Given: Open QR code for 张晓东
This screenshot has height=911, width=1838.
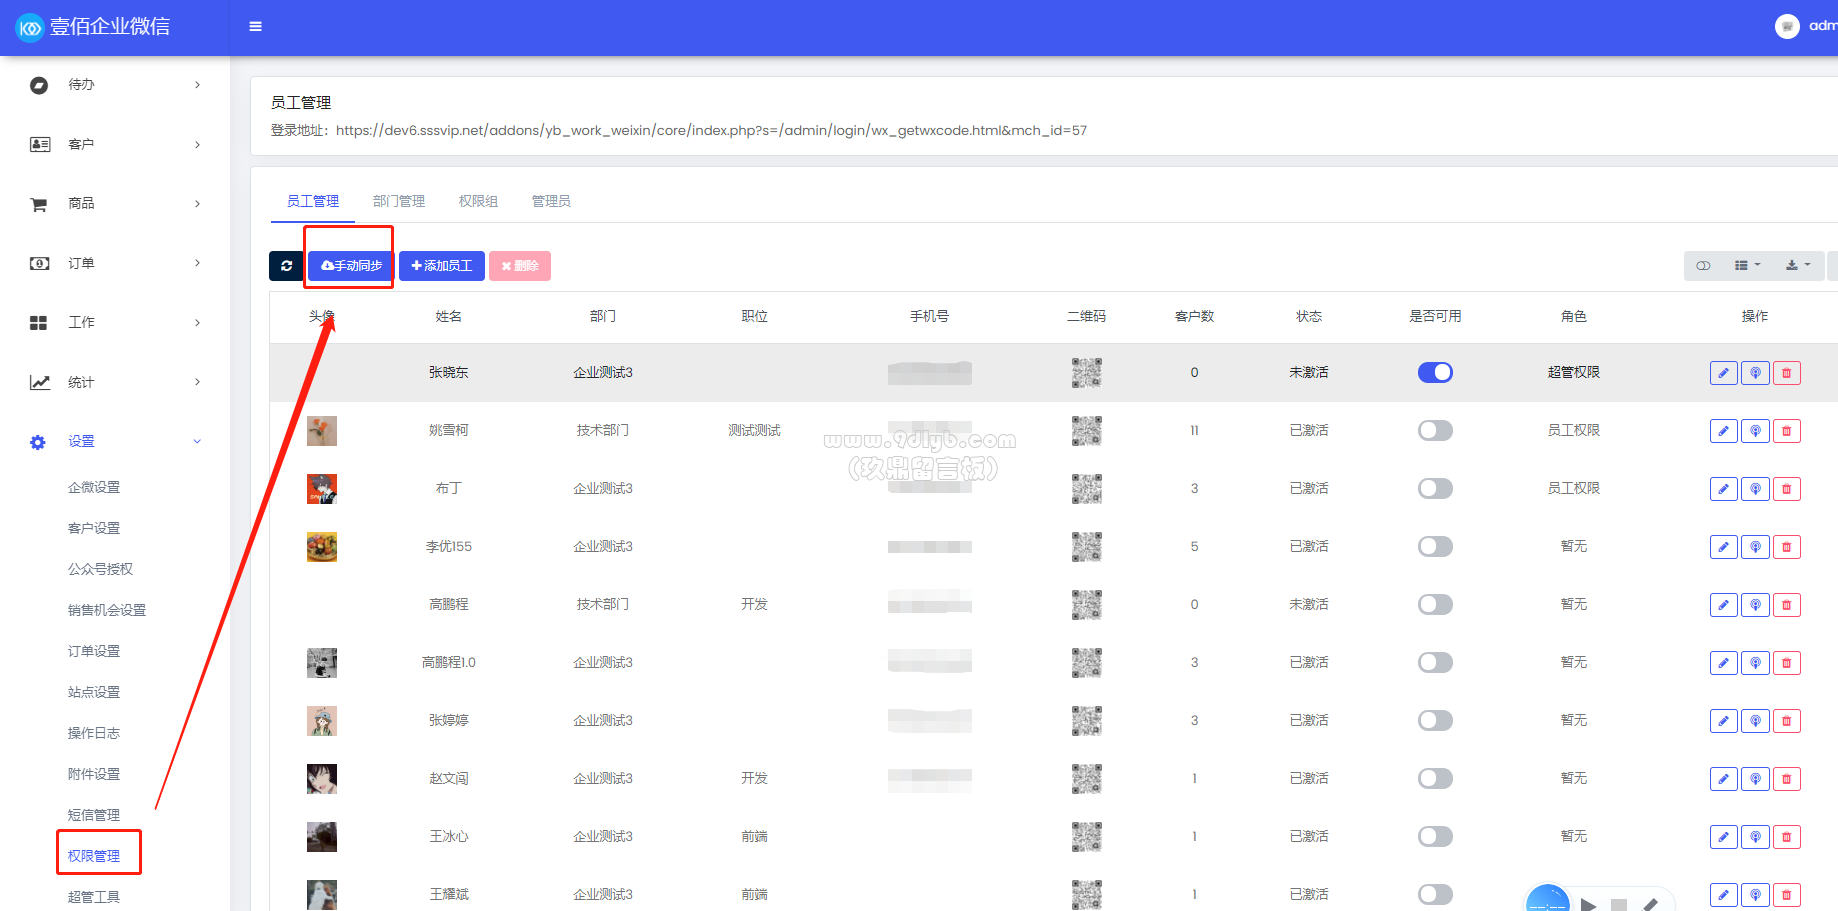Looking at the screenshot, I should (1086, 373).
